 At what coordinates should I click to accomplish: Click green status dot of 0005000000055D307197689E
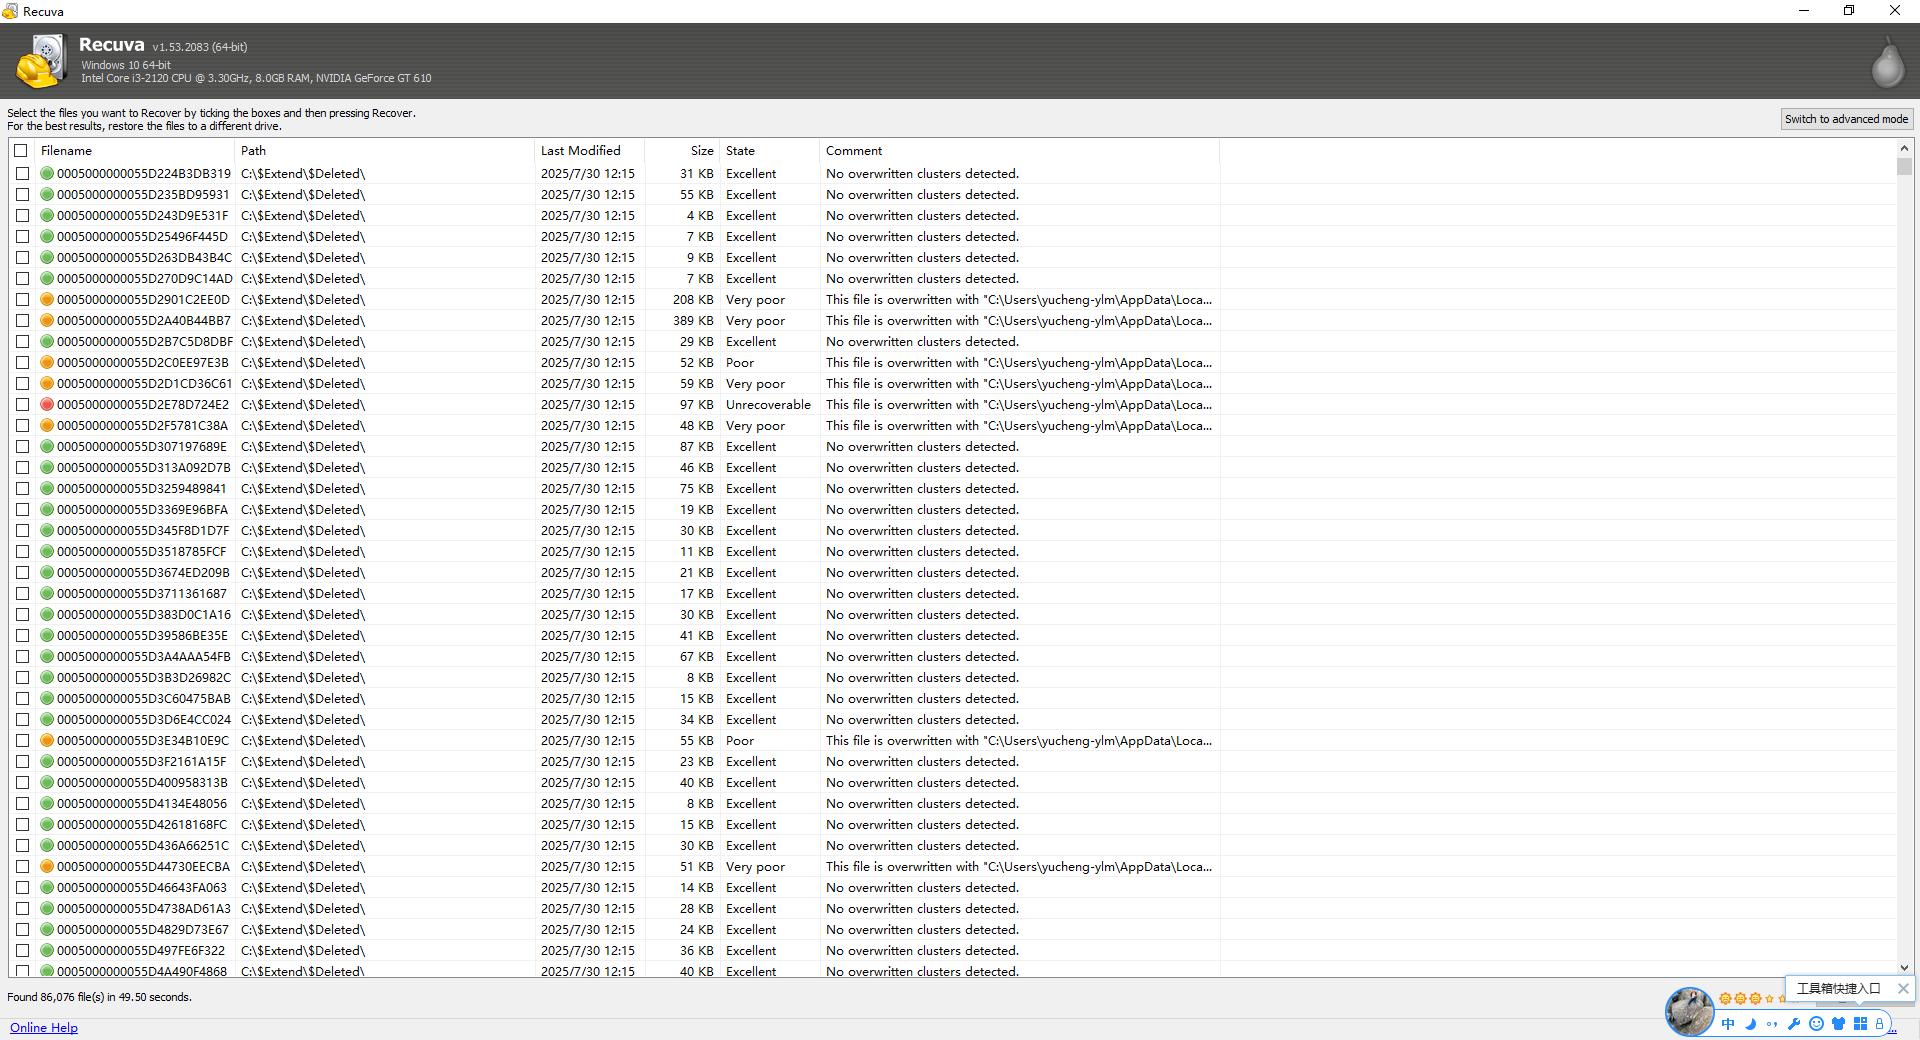point(47,446)
